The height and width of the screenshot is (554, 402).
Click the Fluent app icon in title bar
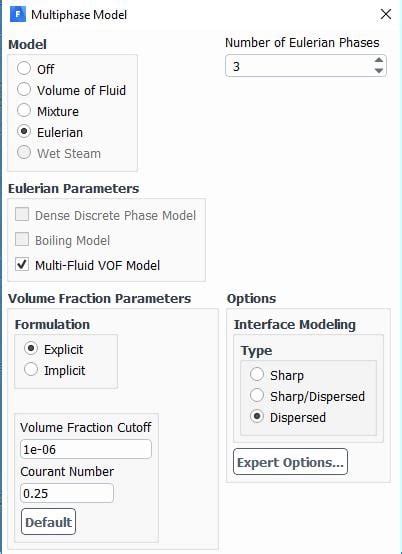18,15
